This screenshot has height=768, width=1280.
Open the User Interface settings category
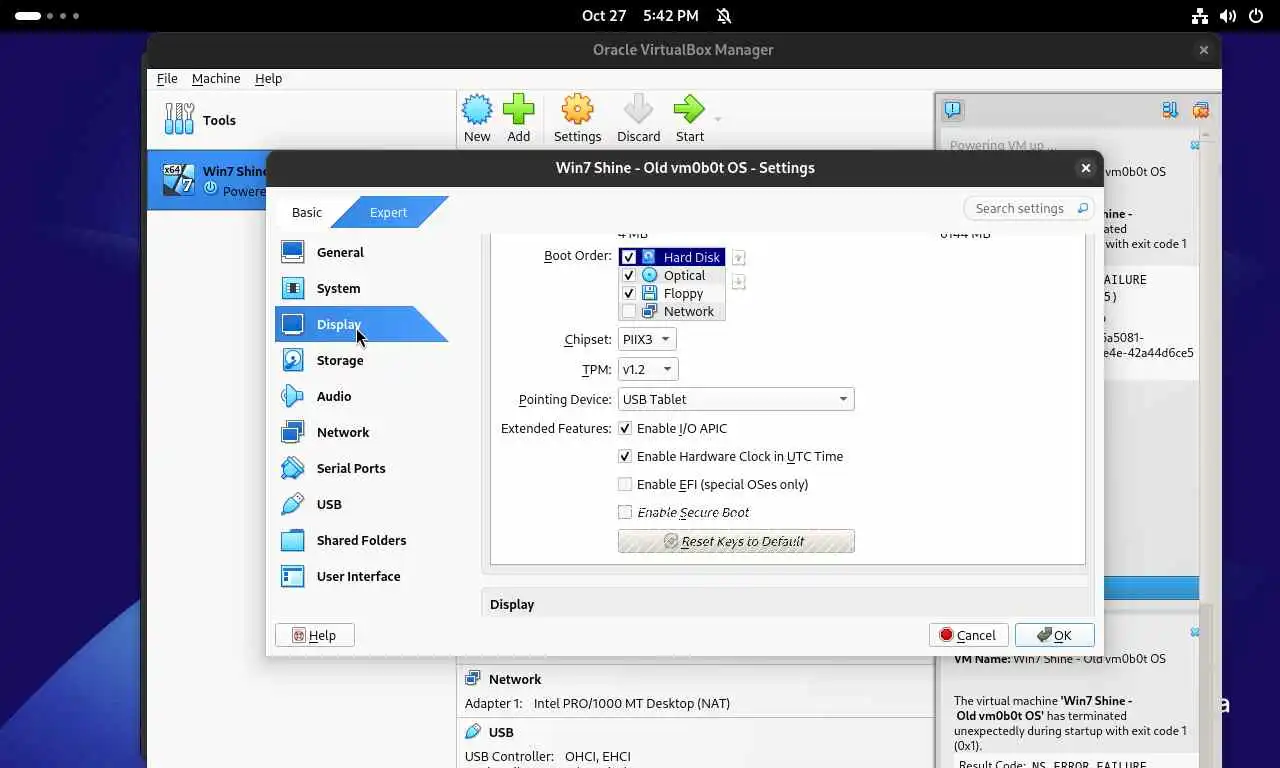pos(360,576)
